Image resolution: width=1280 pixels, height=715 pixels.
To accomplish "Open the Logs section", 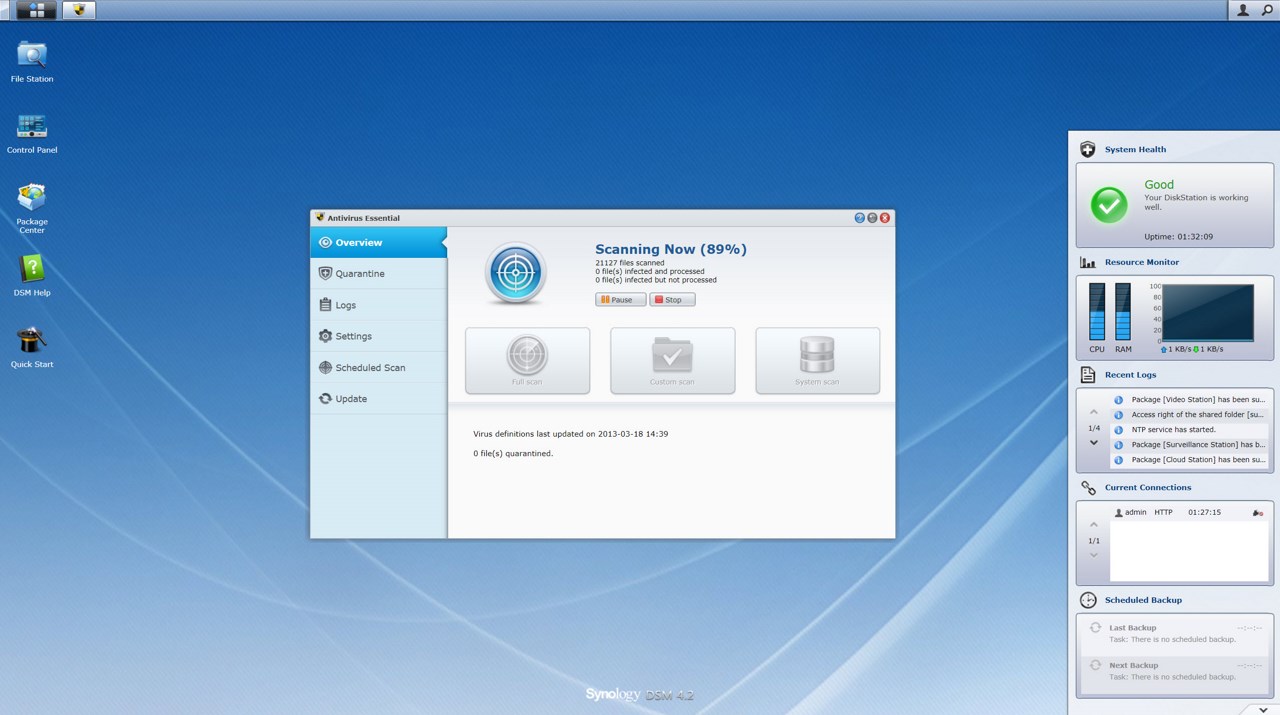I will coord(378,305).
